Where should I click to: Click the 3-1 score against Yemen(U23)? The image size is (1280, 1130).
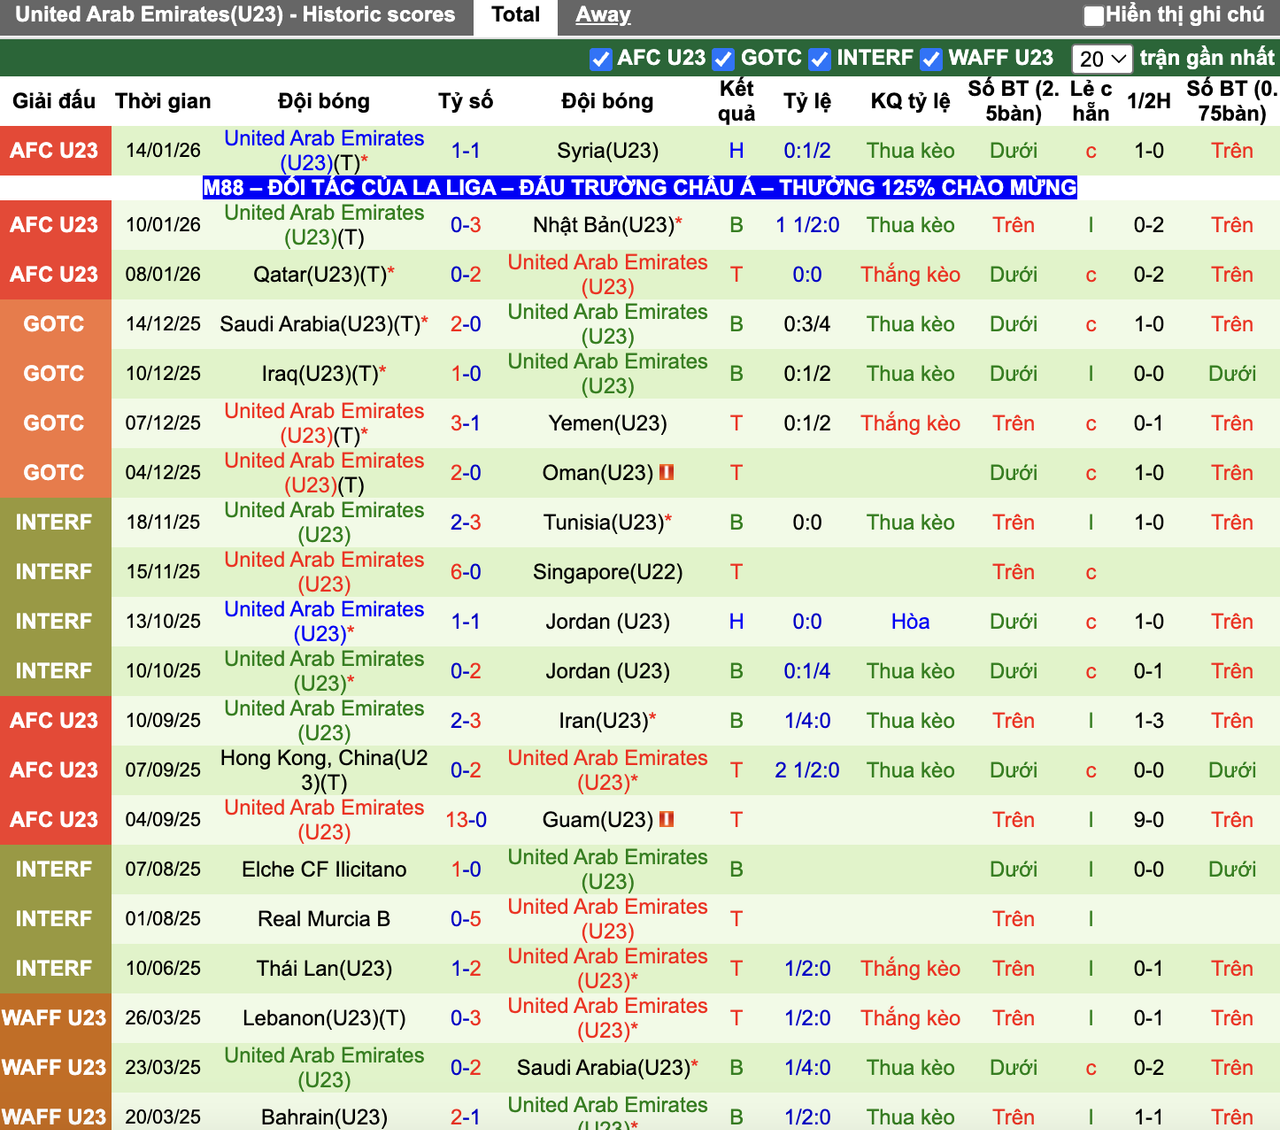pyautogui.click(x=466, y=423)
